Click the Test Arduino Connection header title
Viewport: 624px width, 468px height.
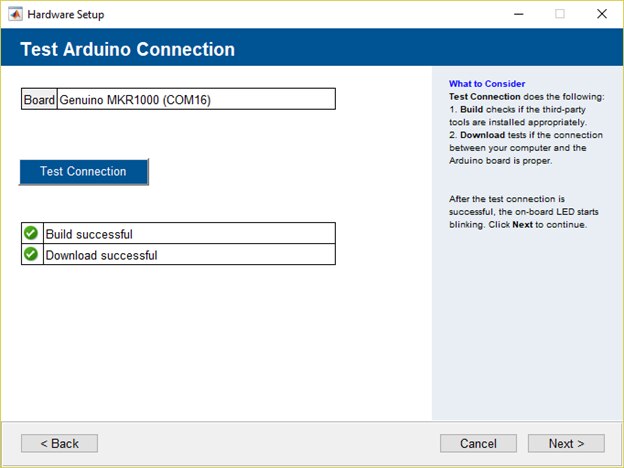(x=127, y=50)
